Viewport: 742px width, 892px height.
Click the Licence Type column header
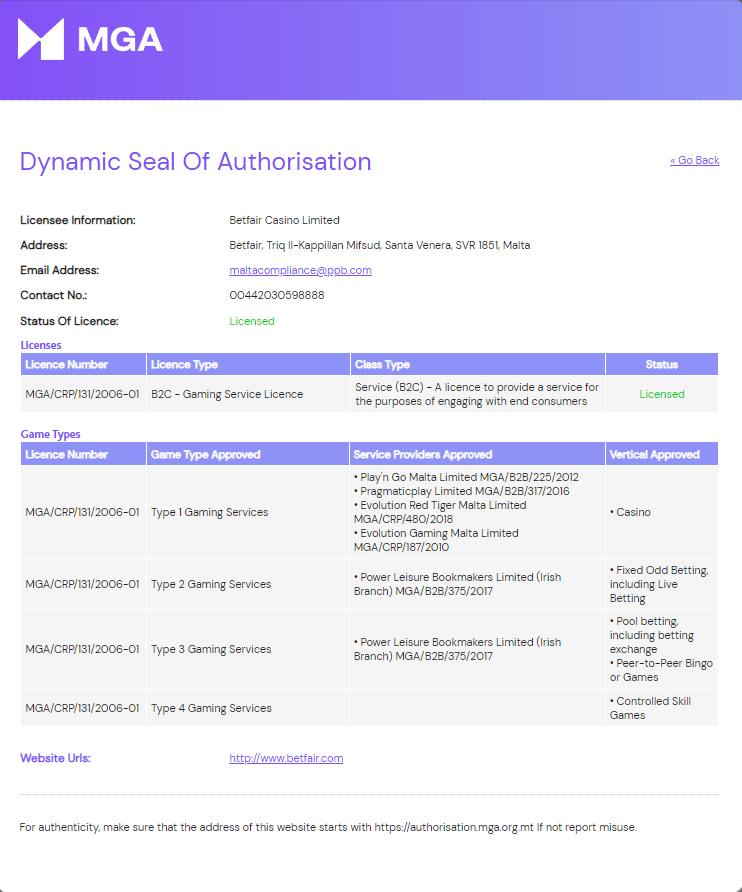(248, 365)
